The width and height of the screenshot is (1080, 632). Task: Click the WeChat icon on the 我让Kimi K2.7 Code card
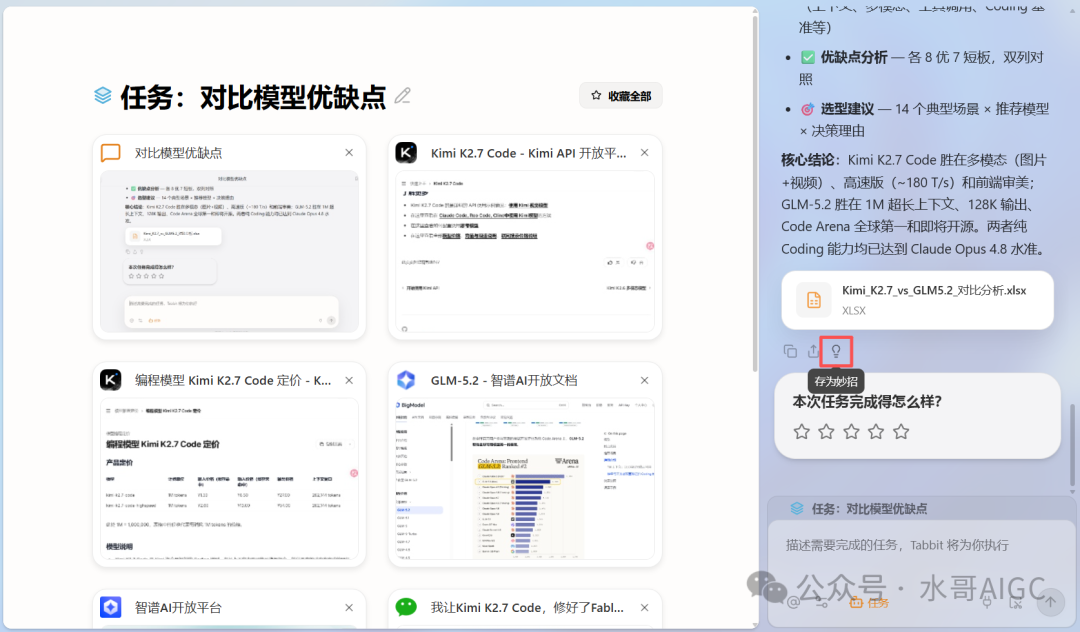coord(406,607)
